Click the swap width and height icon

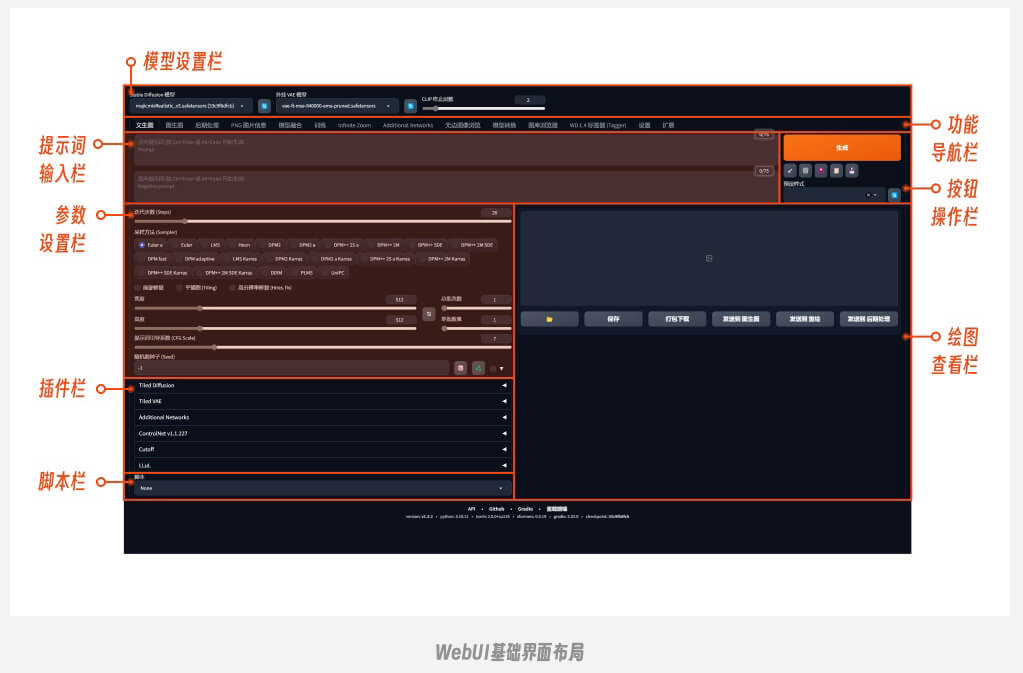(x=428, y=314)
